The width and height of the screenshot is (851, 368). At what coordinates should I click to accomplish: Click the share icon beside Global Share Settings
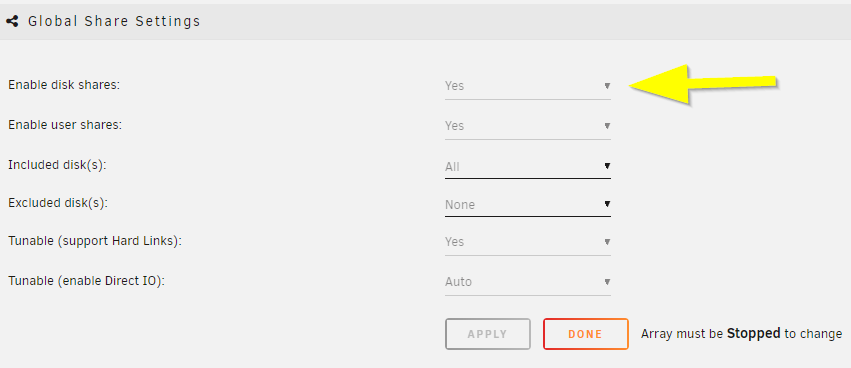coord(12,21)
